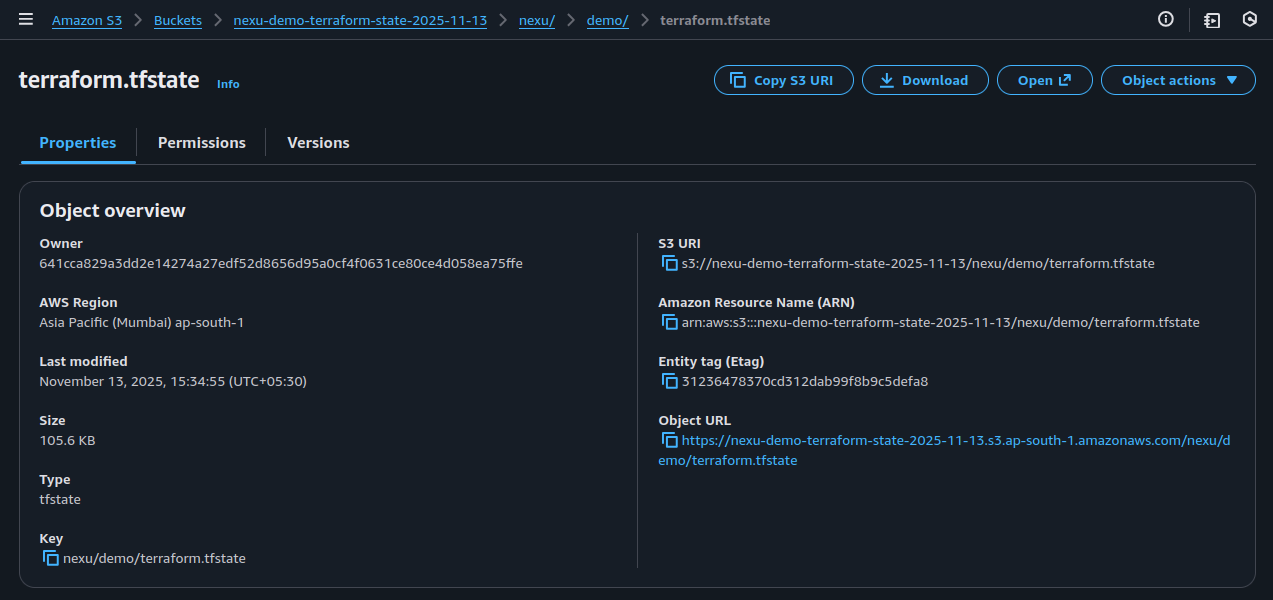Copy the Amazon Resource Name with copy icon
The width and height of the screenshot is (1273, 600).
(x=669, y=321)
